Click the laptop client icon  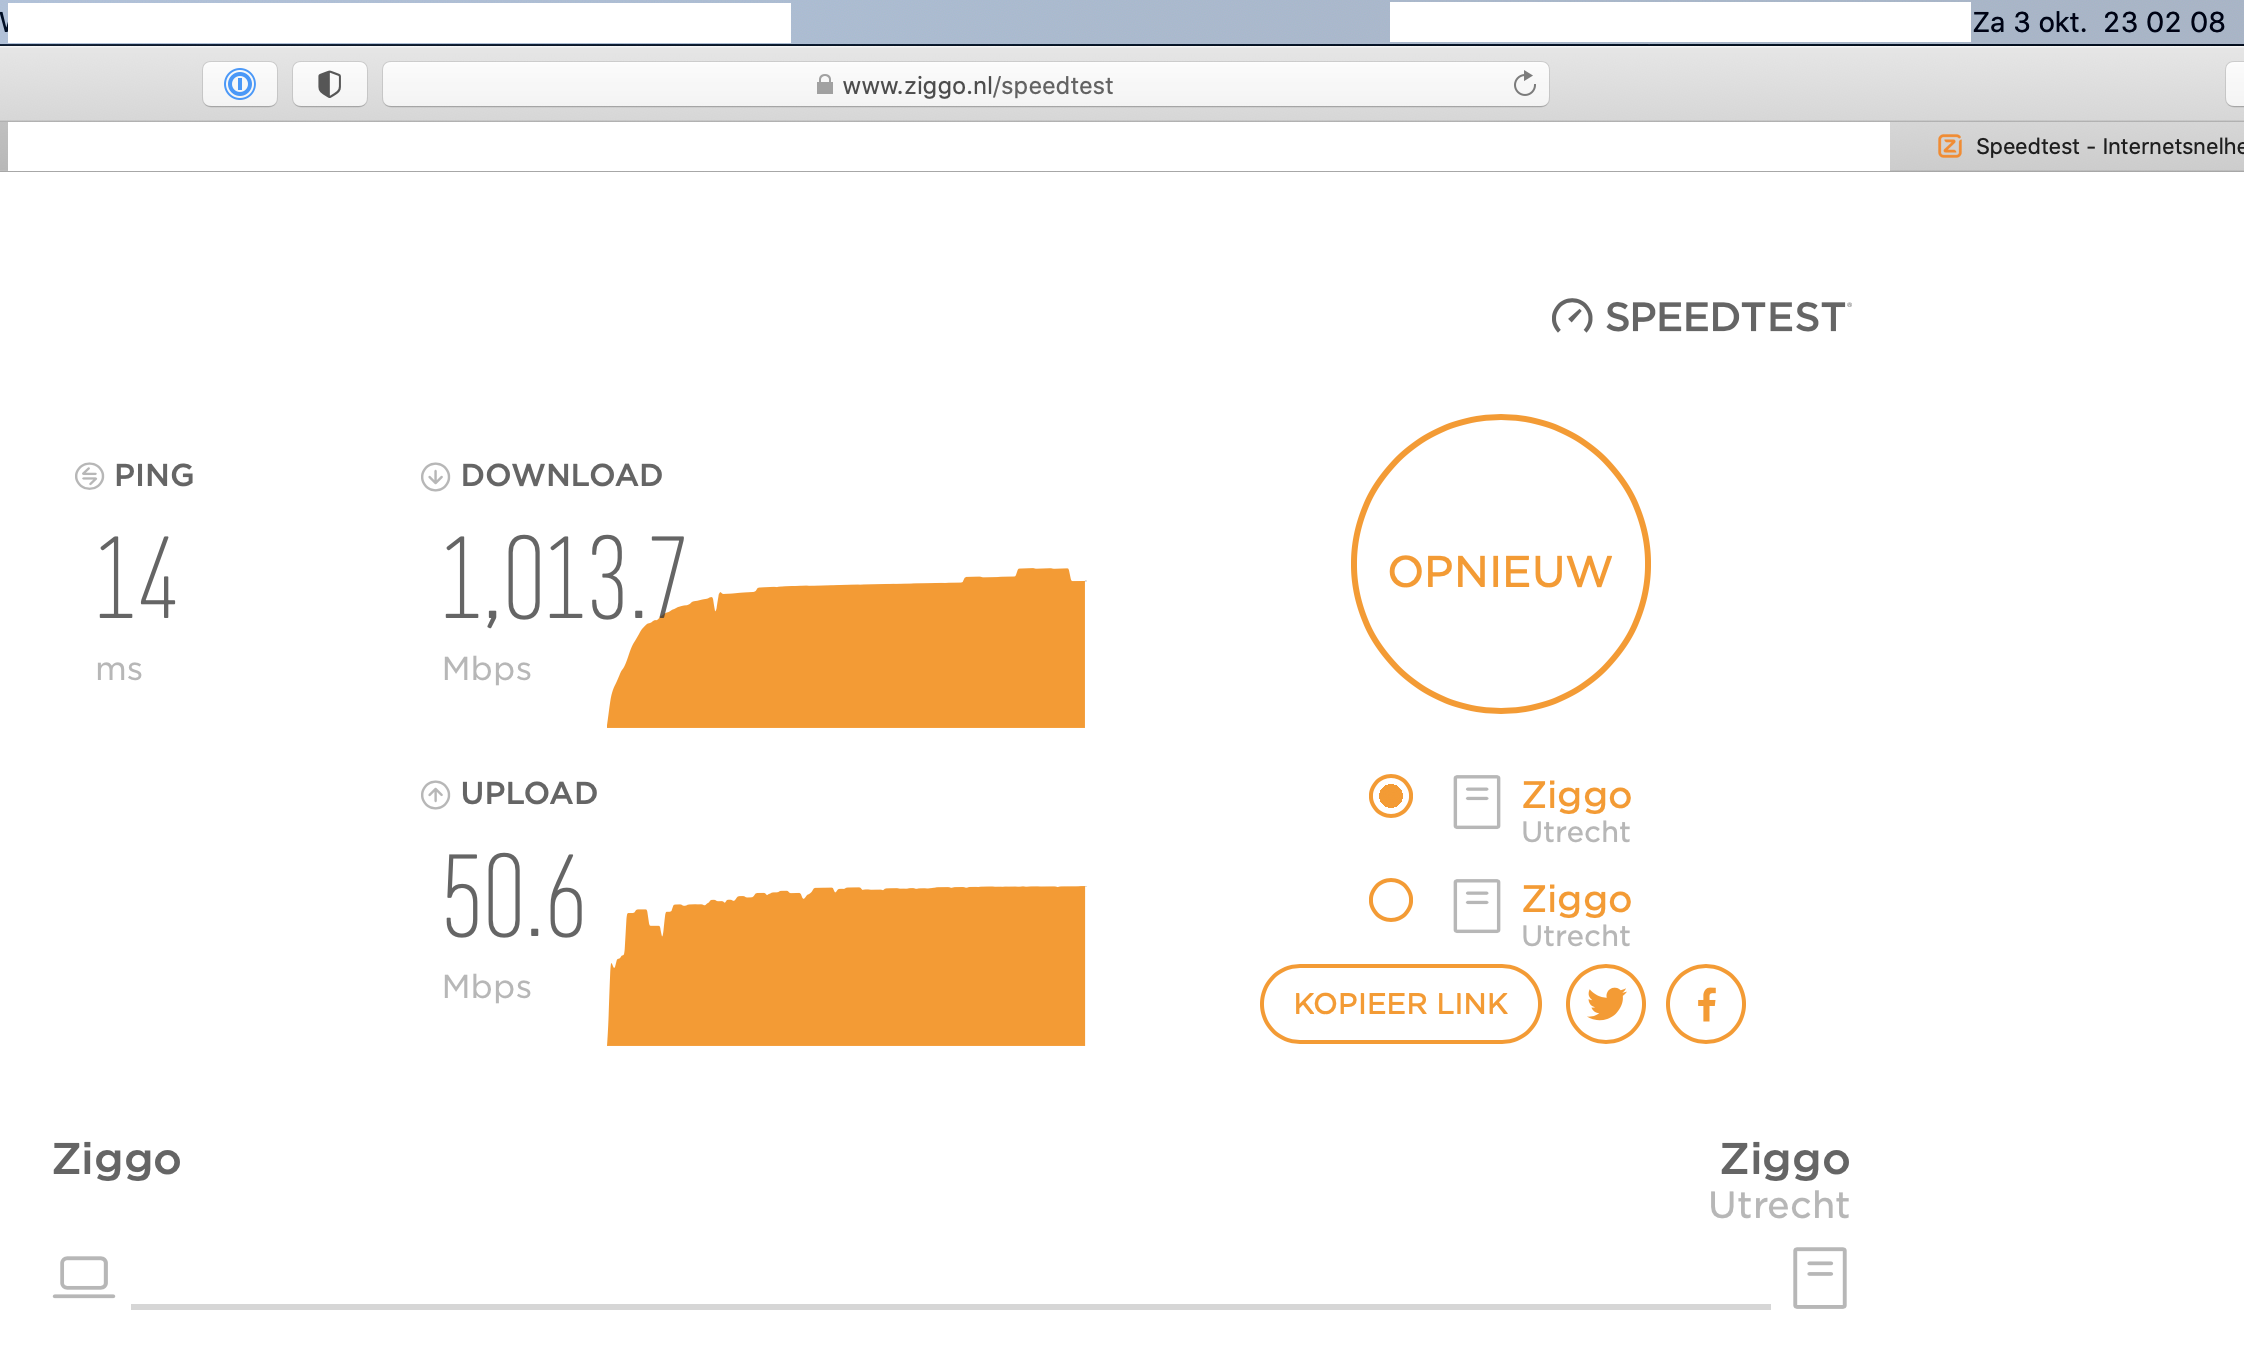[x=84, y=1276]
